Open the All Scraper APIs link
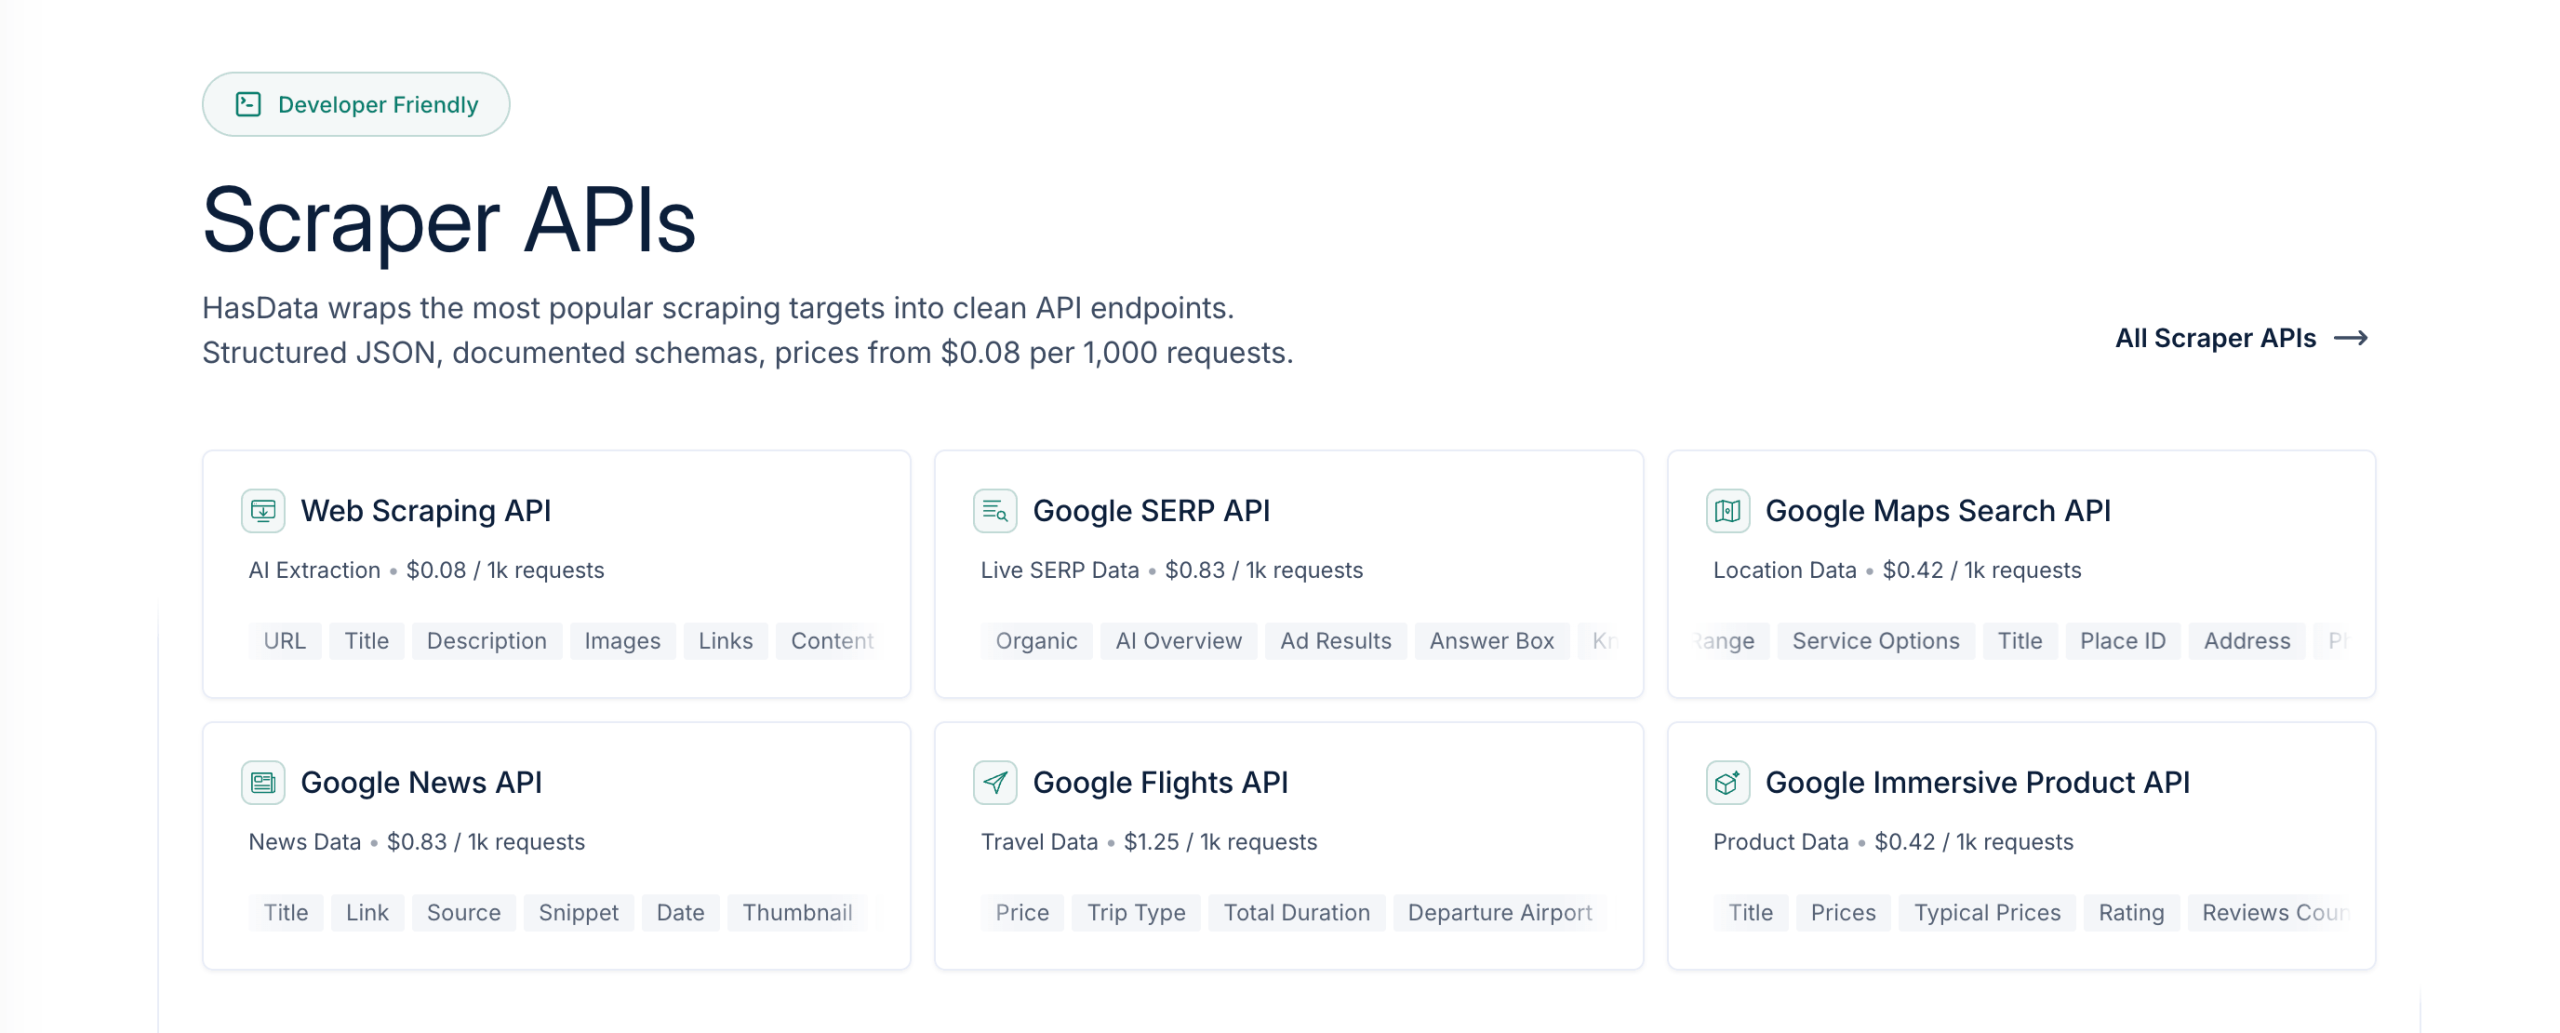2560x1033 pixels. pyautogui.click(x=2240, y=338)
